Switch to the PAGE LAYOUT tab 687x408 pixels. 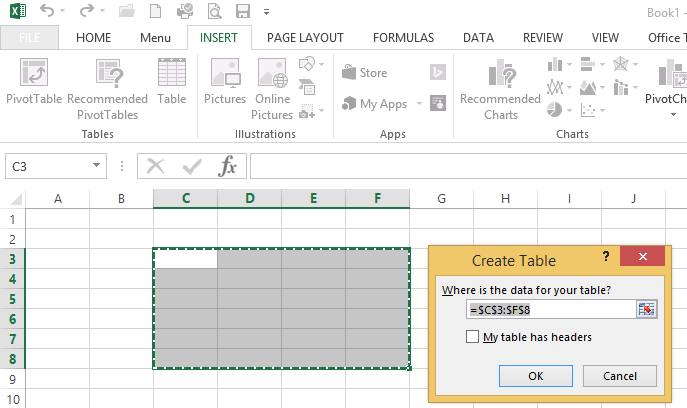point(305,38)
